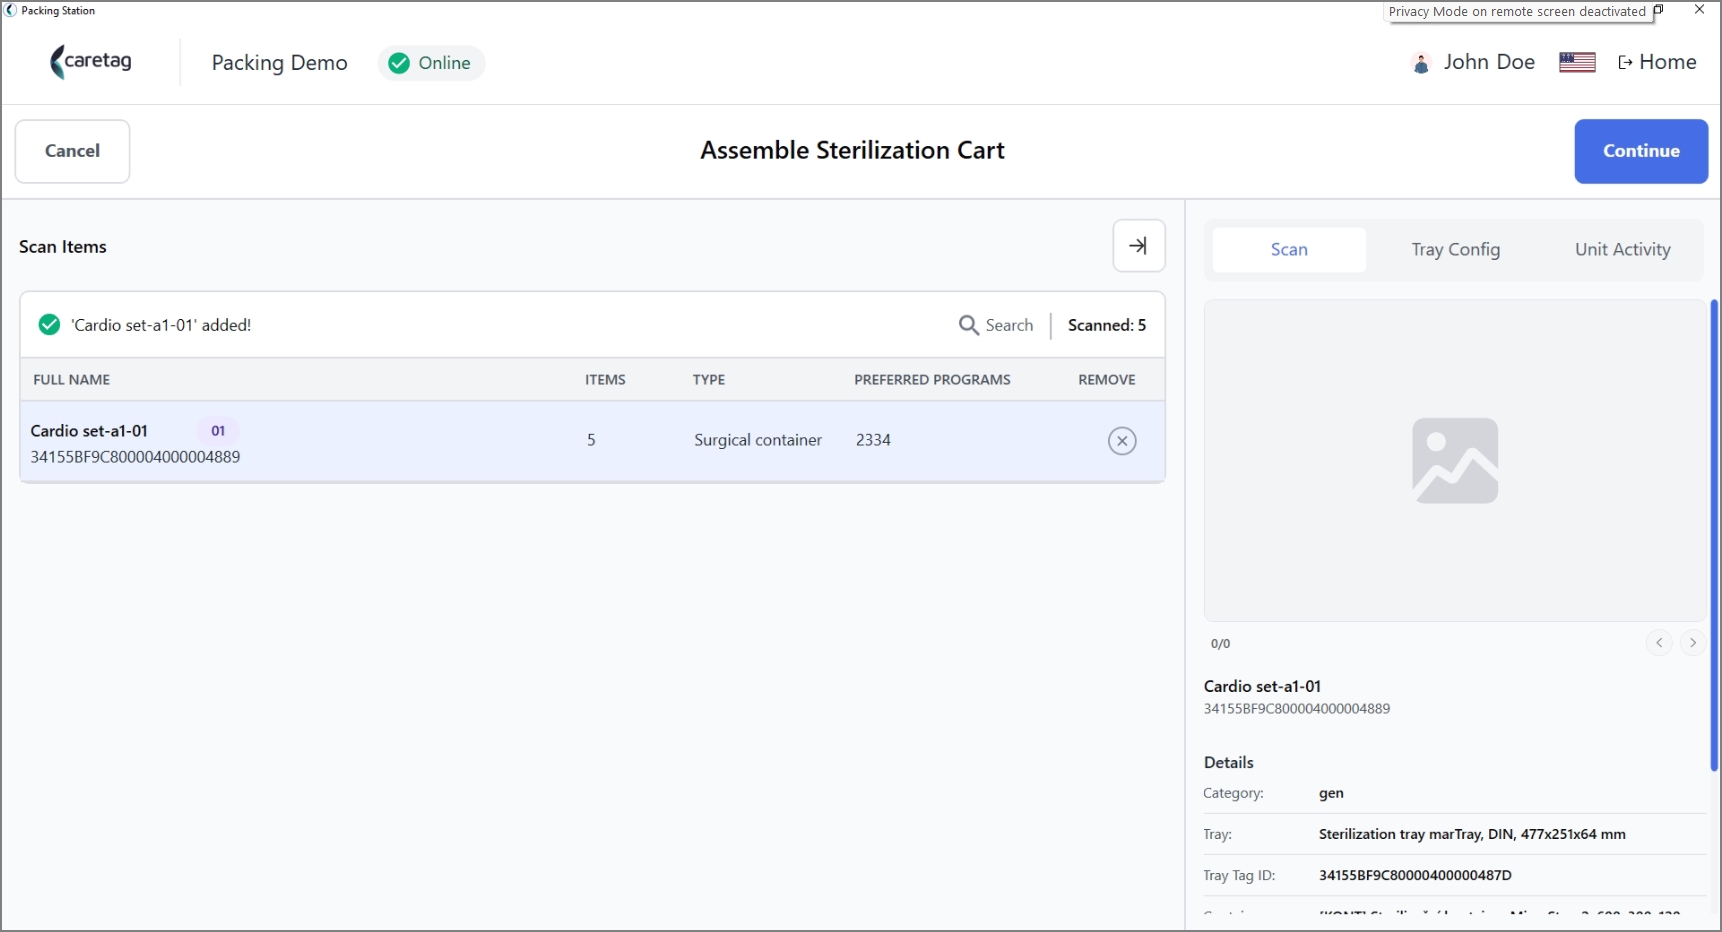
Task: Click the PREFERRED PROGRAMS column header
Action: click(x=932, y=380)
